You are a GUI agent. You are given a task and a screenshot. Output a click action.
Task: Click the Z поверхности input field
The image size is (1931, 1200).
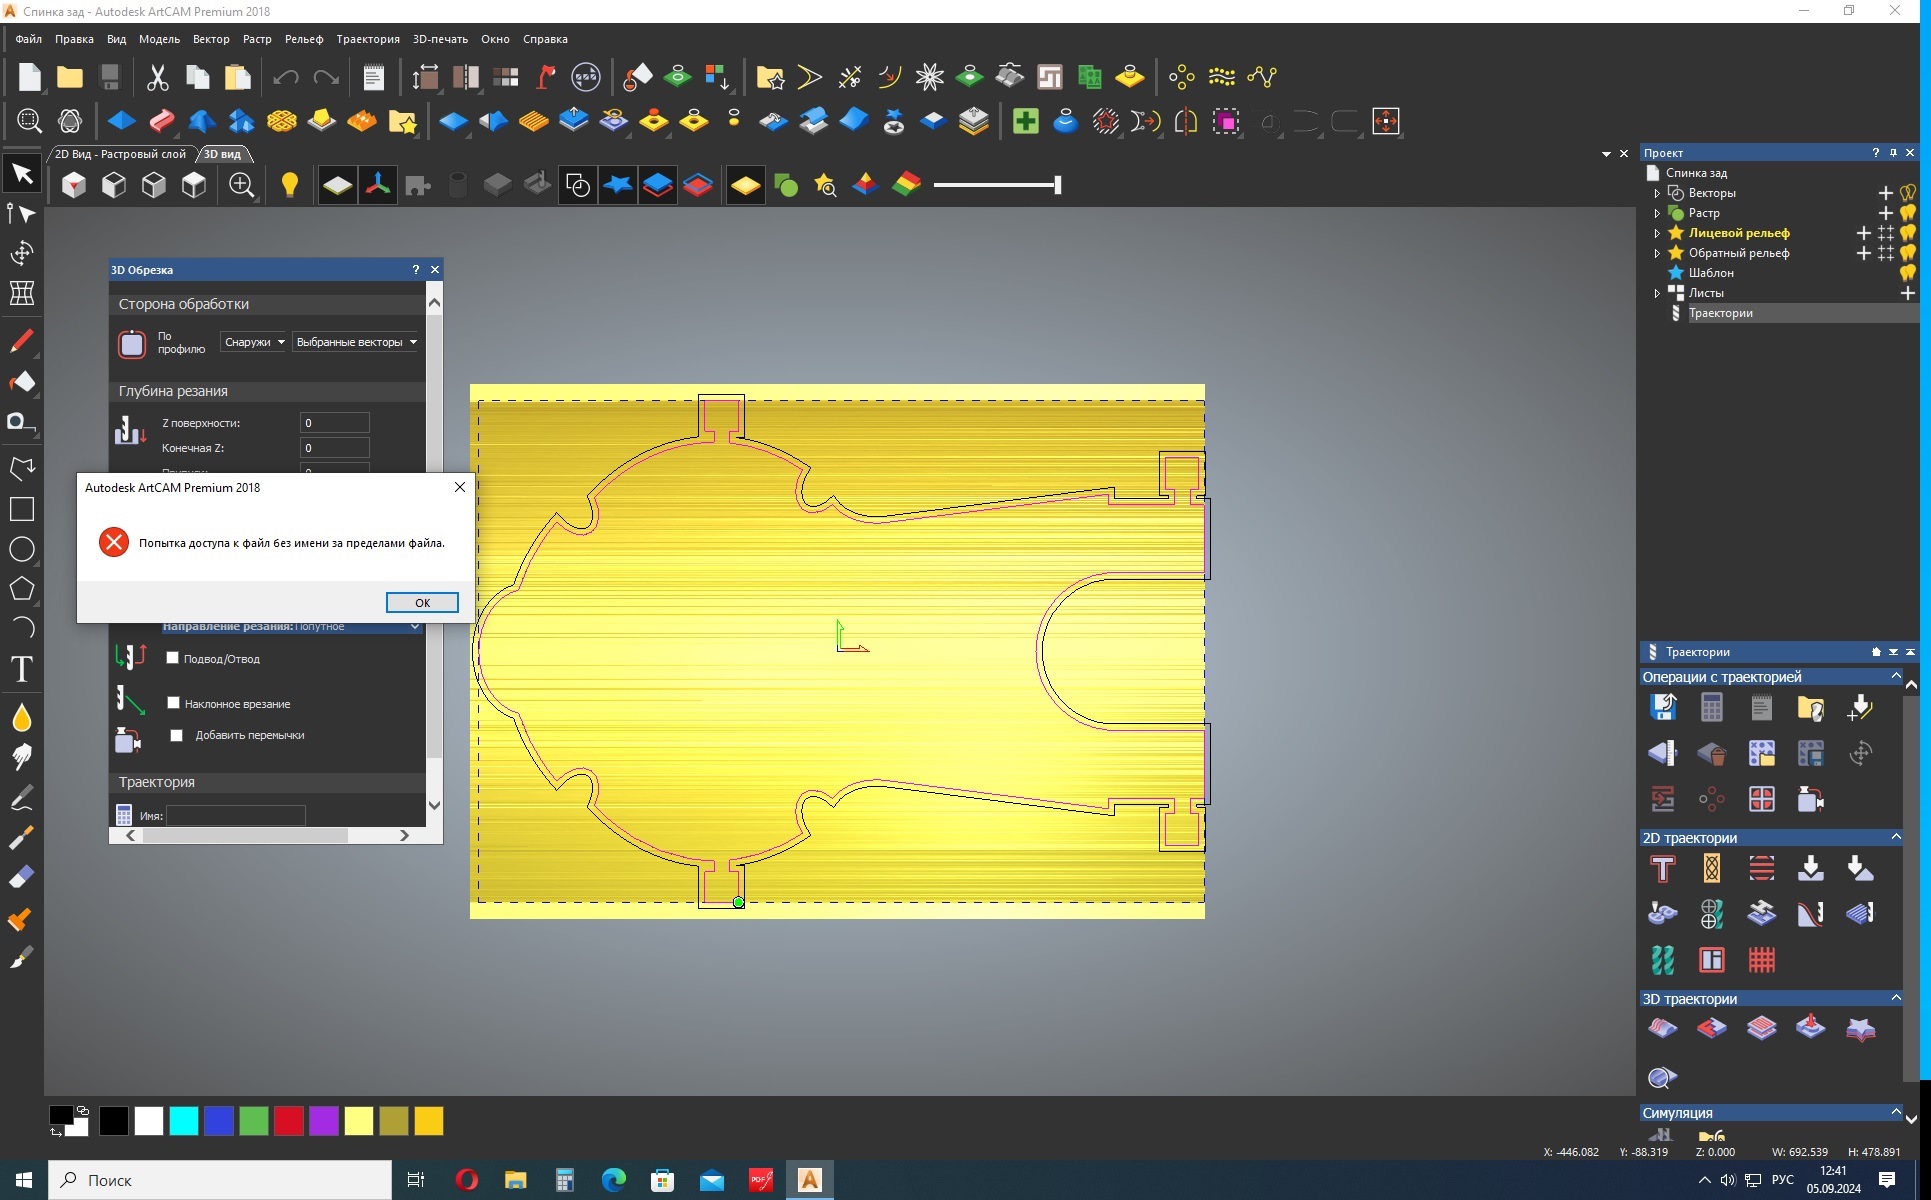tap(335, 423)
